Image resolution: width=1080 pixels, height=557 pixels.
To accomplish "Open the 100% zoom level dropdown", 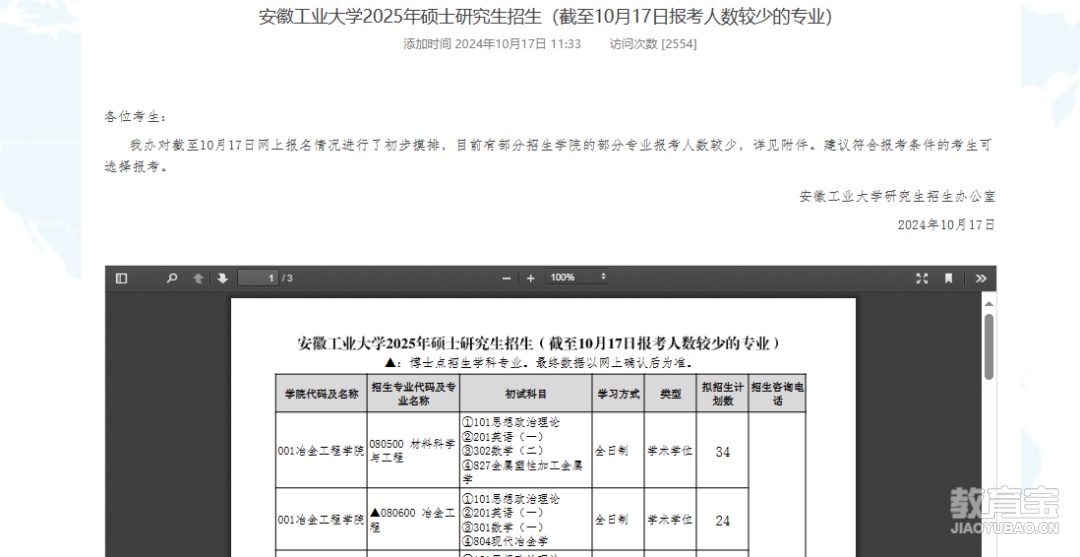I will pos(577,277).
